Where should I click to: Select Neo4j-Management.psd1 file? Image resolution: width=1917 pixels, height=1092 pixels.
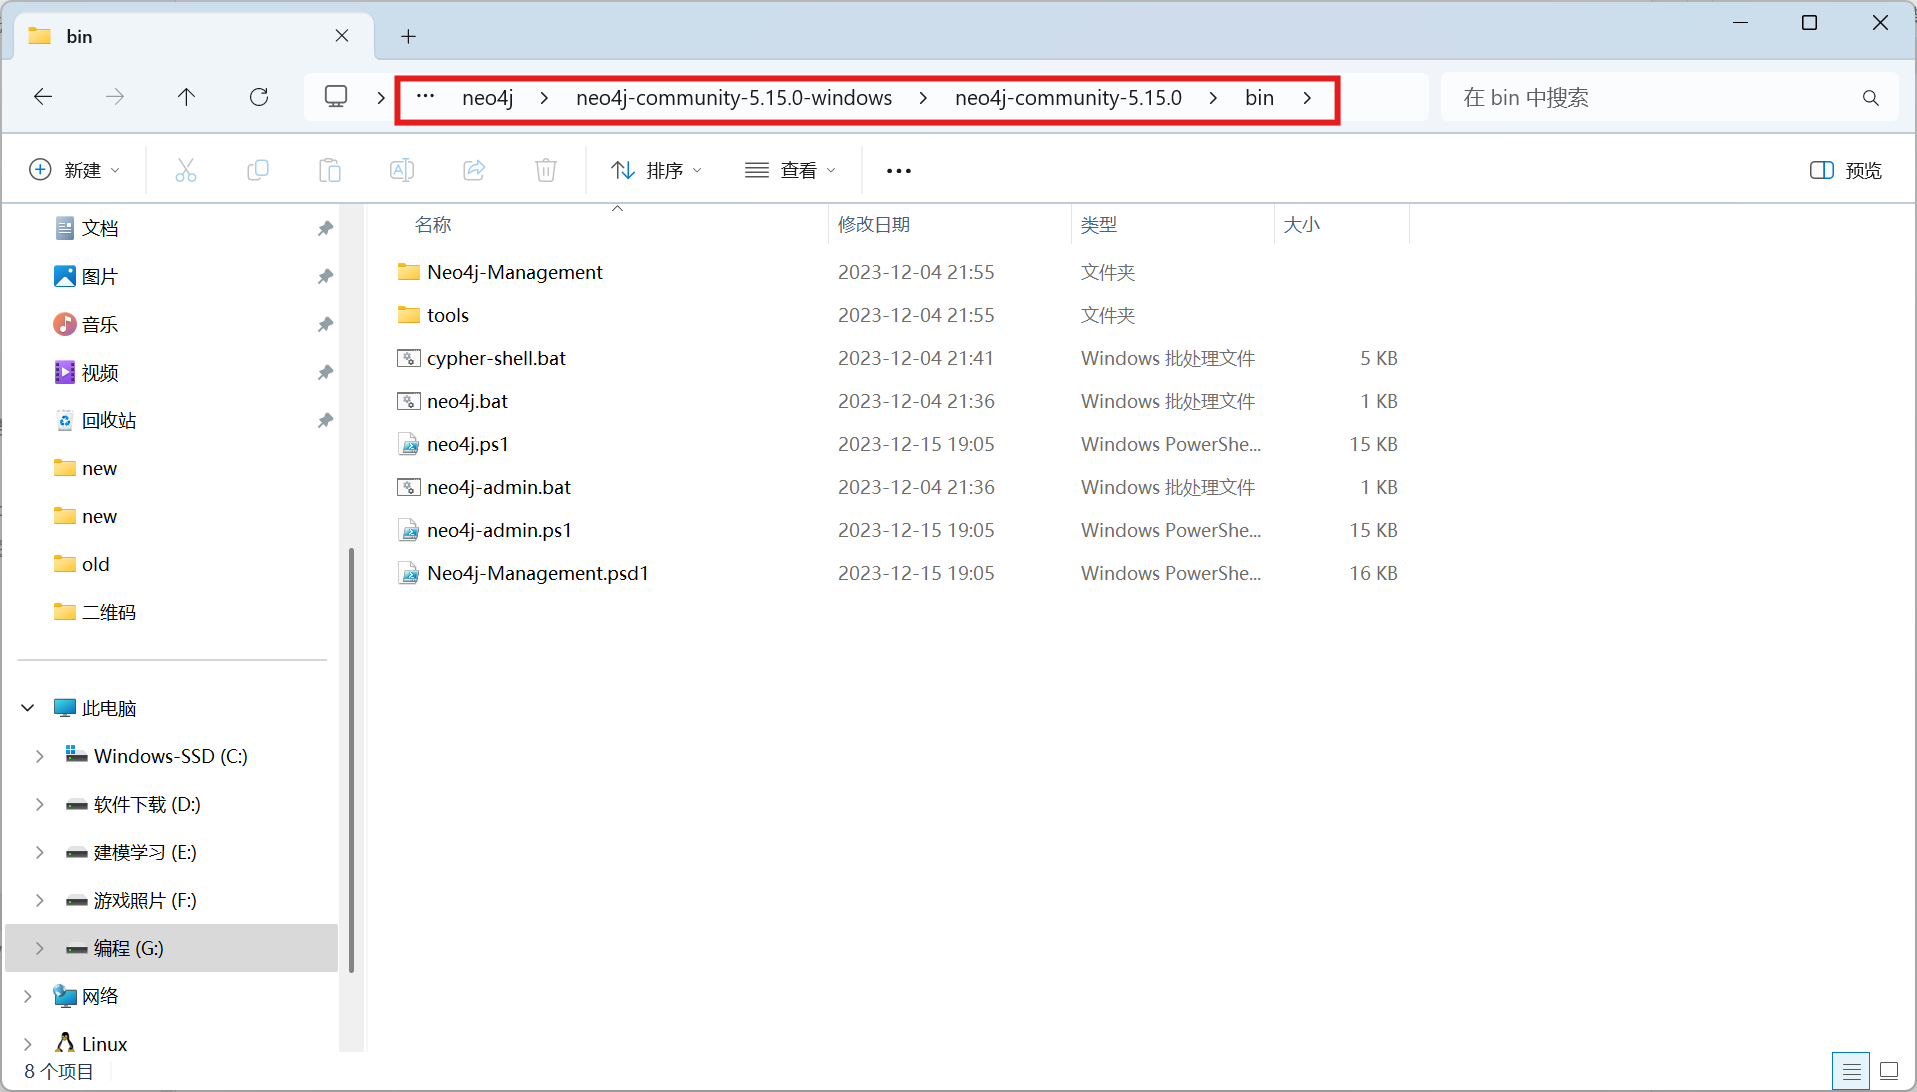click(x=537, y=573)
